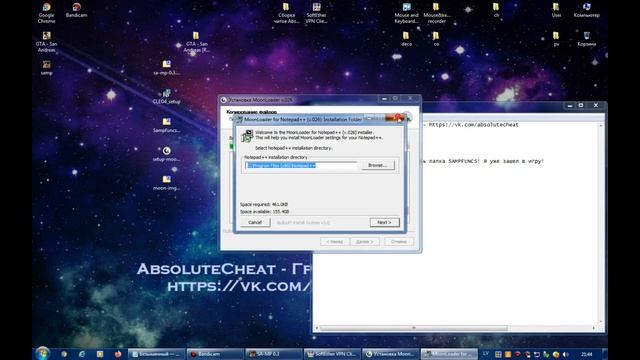Select the User folder on desktop
Screen dimensions: 640x360
point(556,10)
